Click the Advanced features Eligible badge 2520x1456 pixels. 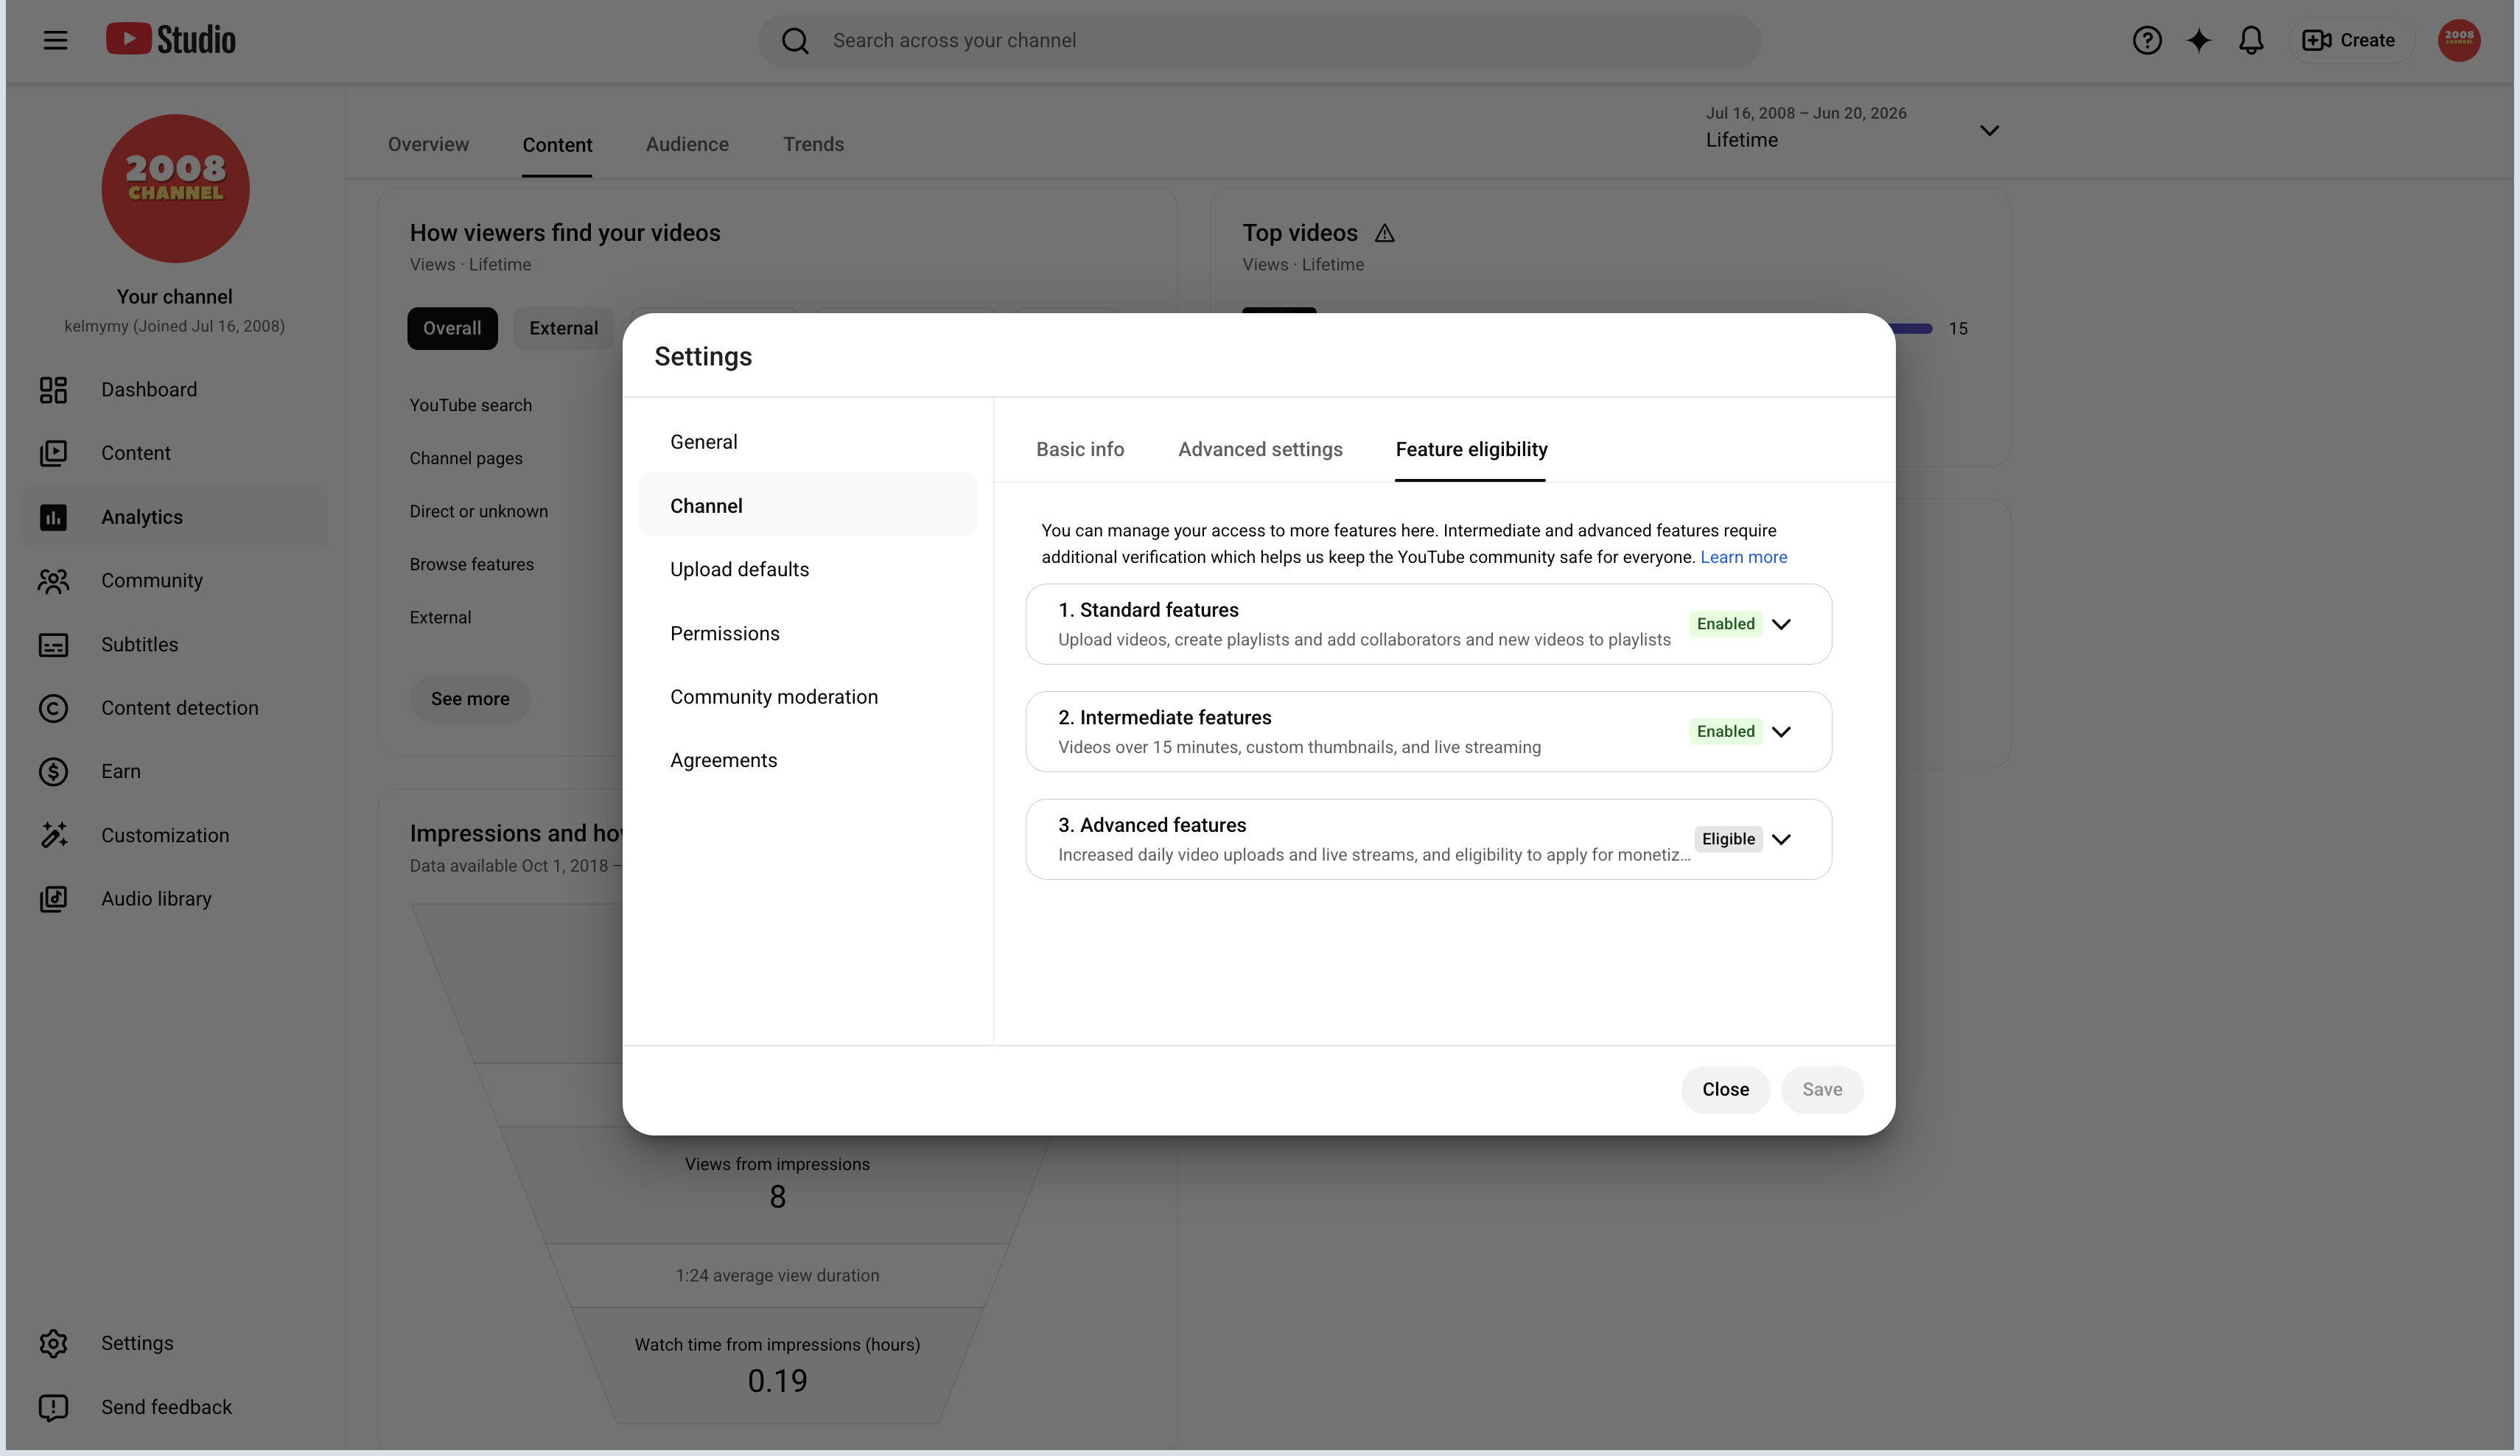[x=1728, y=839]
